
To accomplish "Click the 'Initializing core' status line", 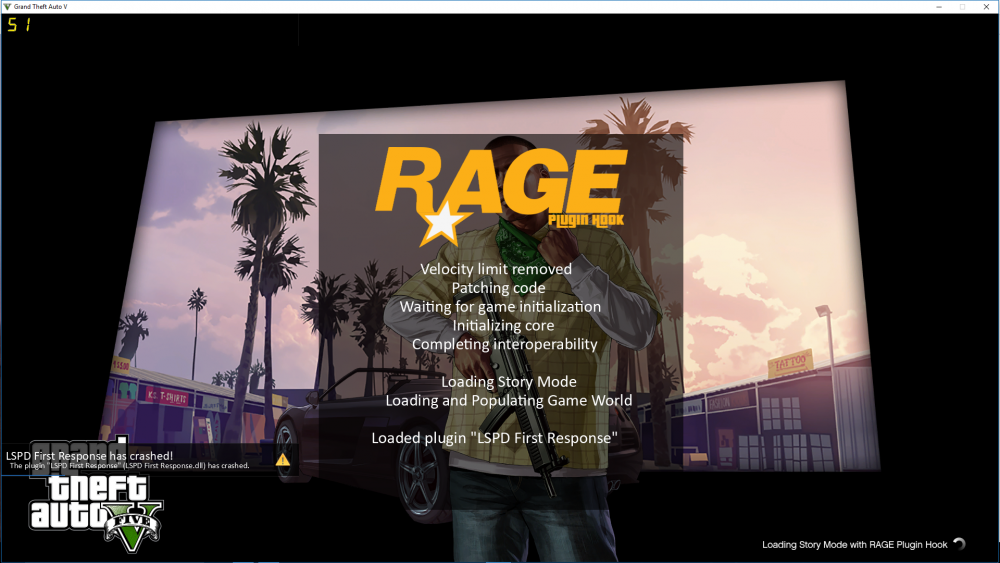I will pos(503,325).
